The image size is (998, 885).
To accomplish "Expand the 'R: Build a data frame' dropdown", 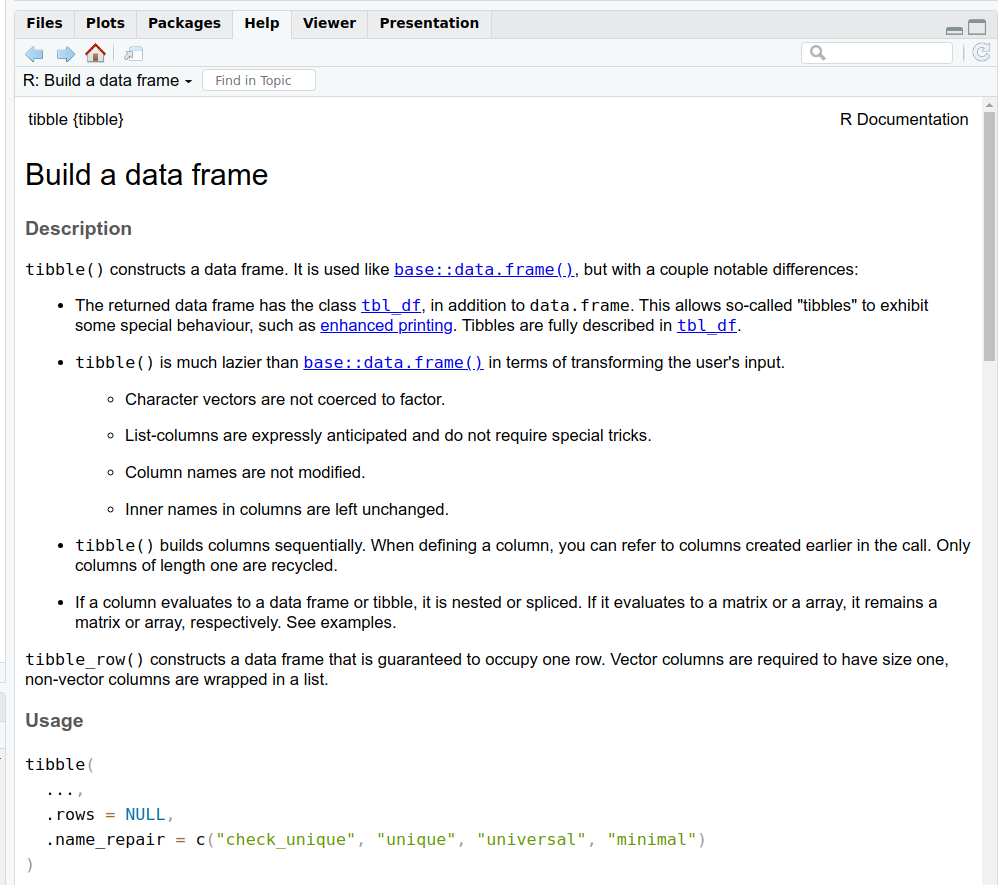I will pos(107,81).
